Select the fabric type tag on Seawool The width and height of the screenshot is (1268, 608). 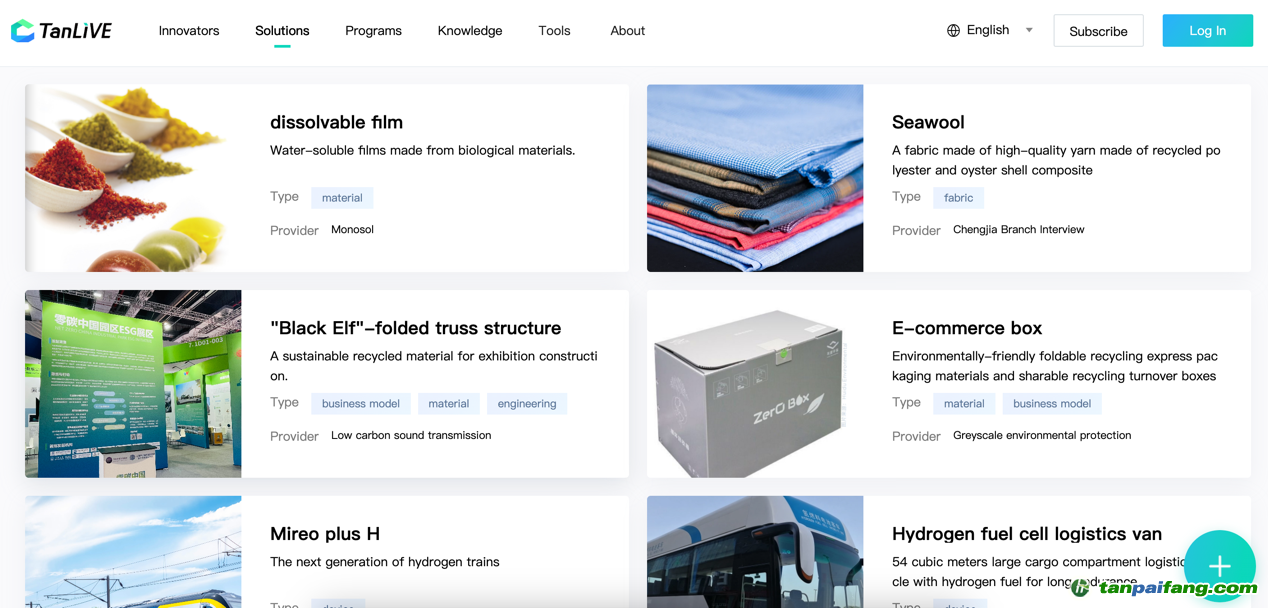click(x=958, y=198)
